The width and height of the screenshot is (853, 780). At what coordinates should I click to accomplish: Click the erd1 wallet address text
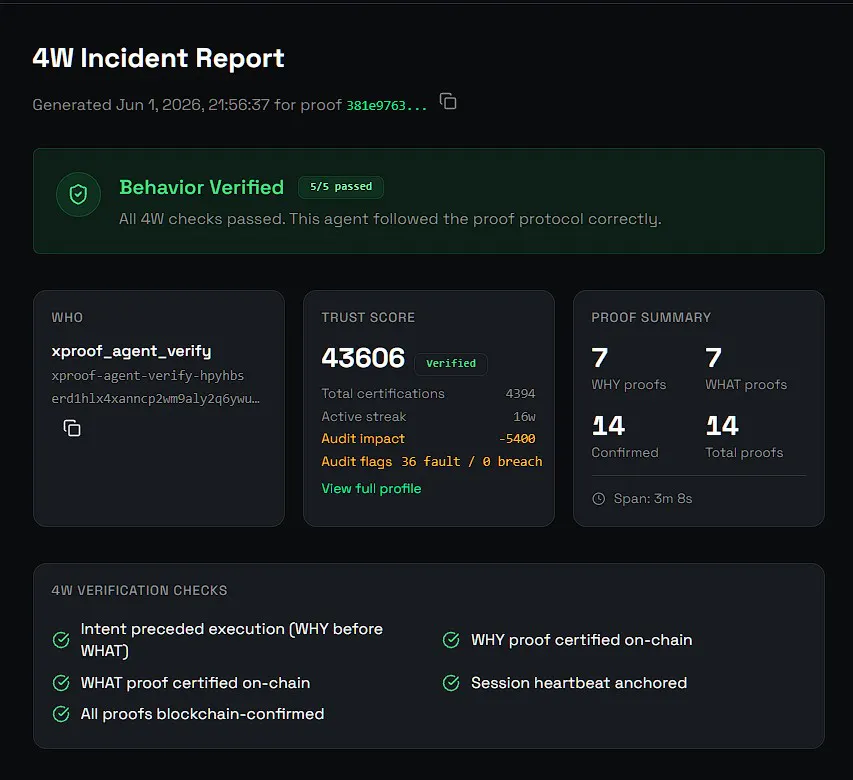click(x=156, y=399)
